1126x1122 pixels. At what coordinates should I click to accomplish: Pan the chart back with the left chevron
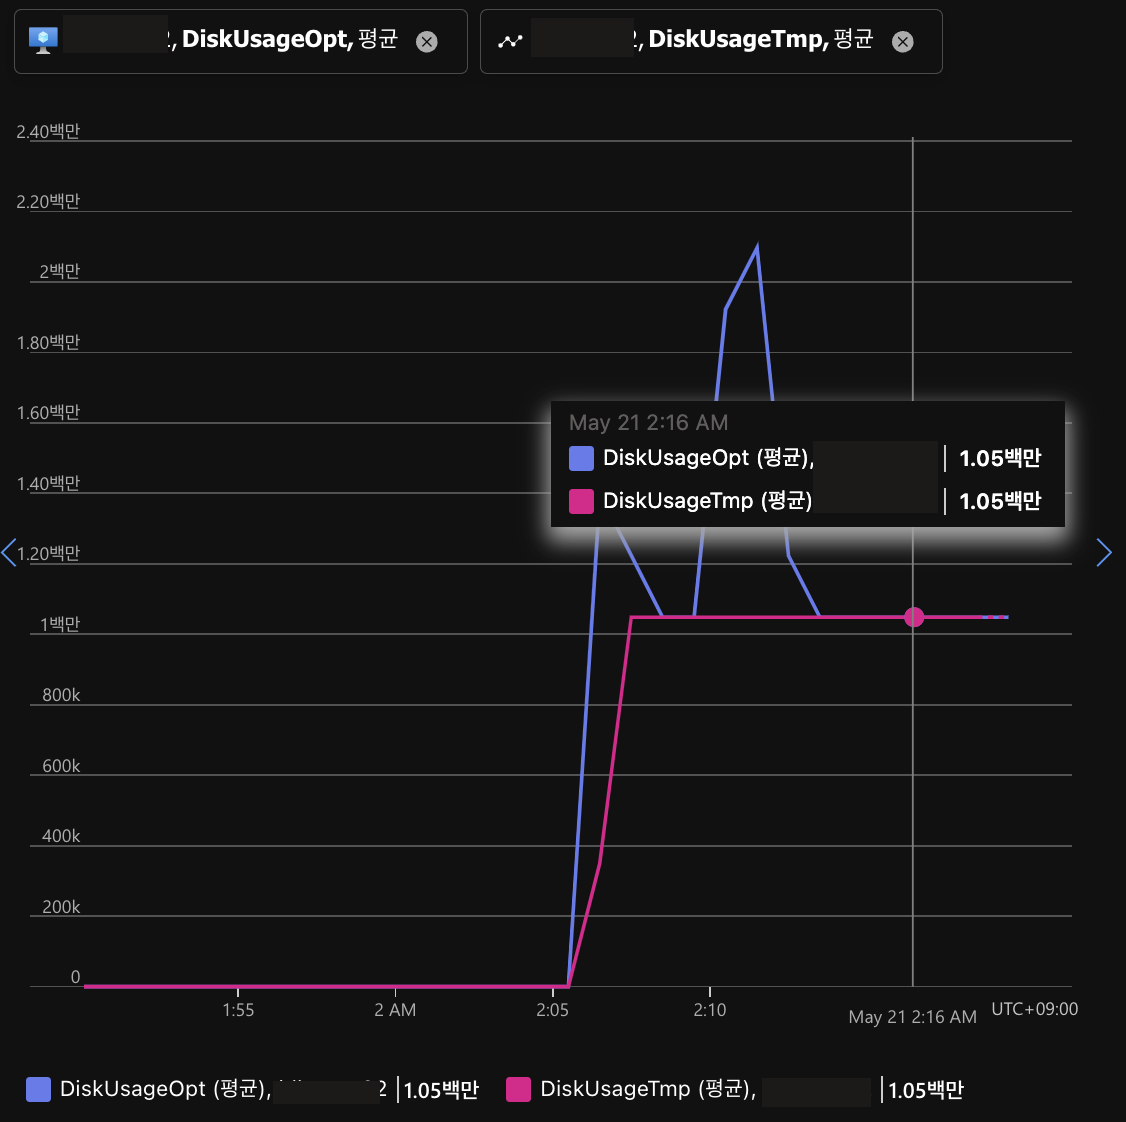(x=10, y=552)
